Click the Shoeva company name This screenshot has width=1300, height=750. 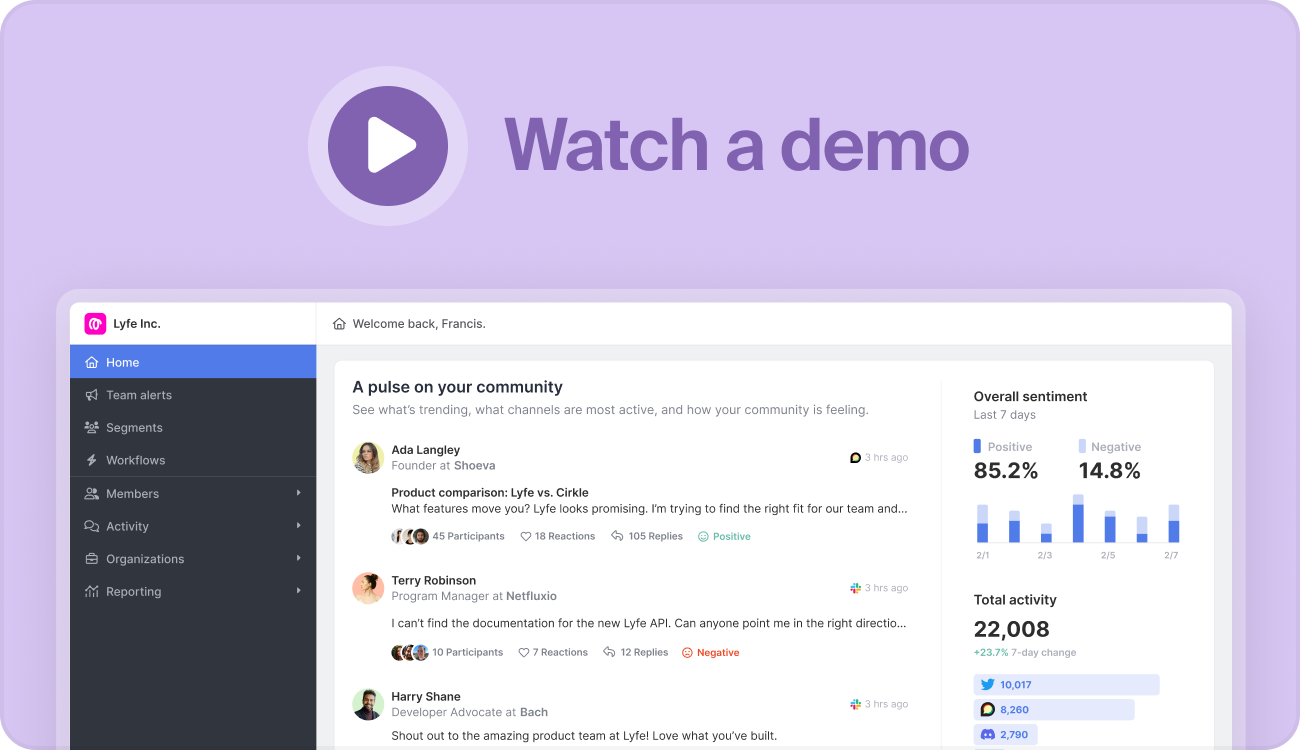click(475, 466)
